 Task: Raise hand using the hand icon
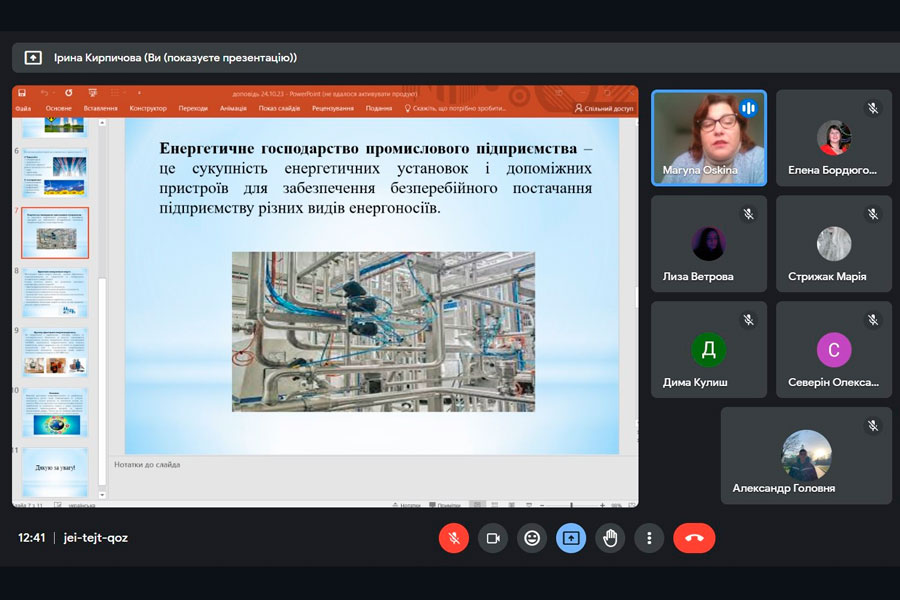click(610, 538)
